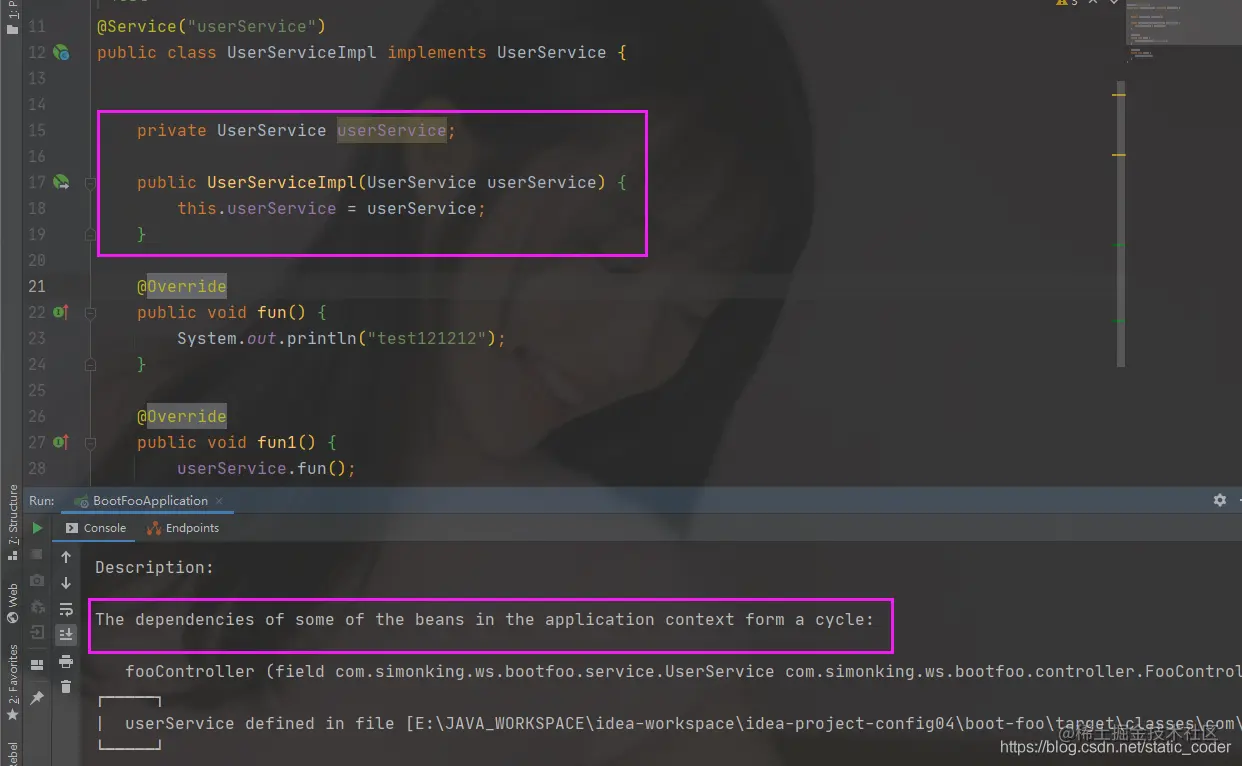Collapse the fun1() method at line 27

tap(90, 443)
